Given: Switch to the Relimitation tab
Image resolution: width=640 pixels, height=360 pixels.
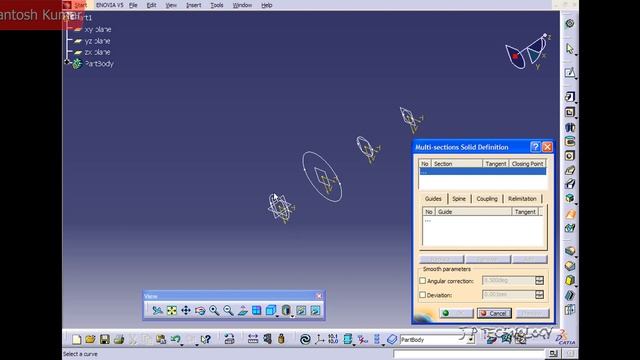Looking at the screenshot, I should coord(522,199).
